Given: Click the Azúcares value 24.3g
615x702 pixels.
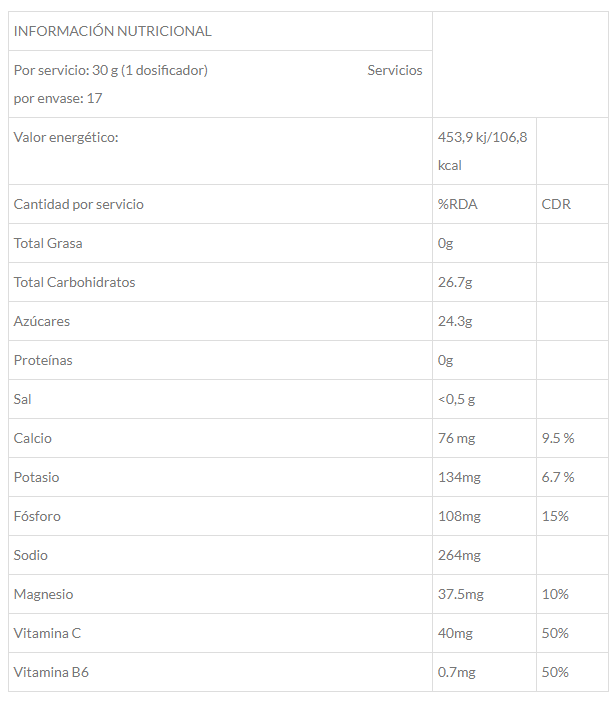Looking at the screenshot, I should (x=455, y=321).
